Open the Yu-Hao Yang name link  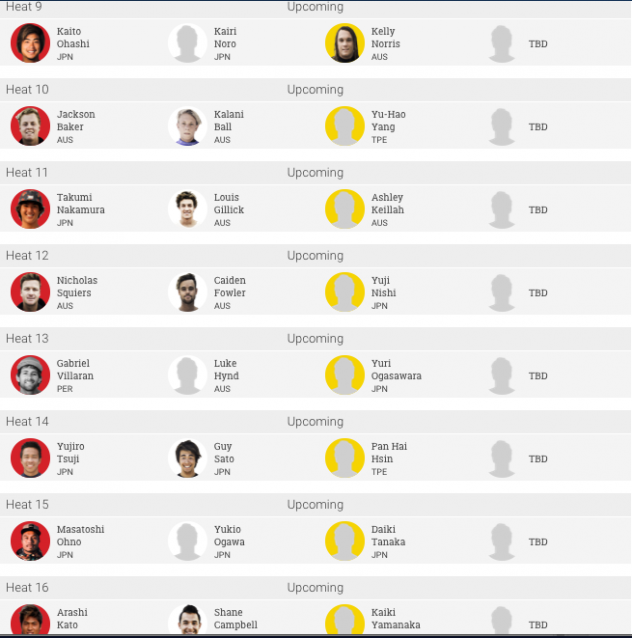coord(388,121)
